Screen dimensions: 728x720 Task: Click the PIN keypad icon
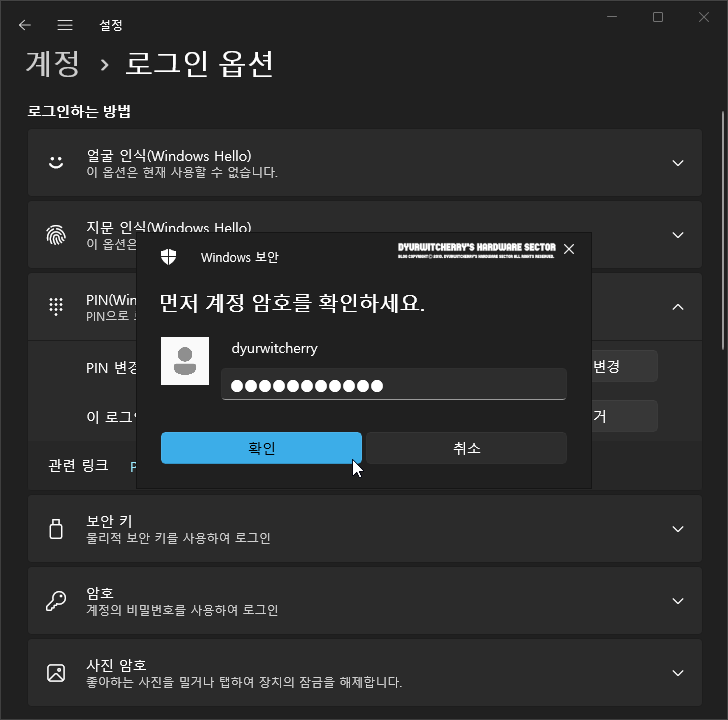(x=56, y=306)
